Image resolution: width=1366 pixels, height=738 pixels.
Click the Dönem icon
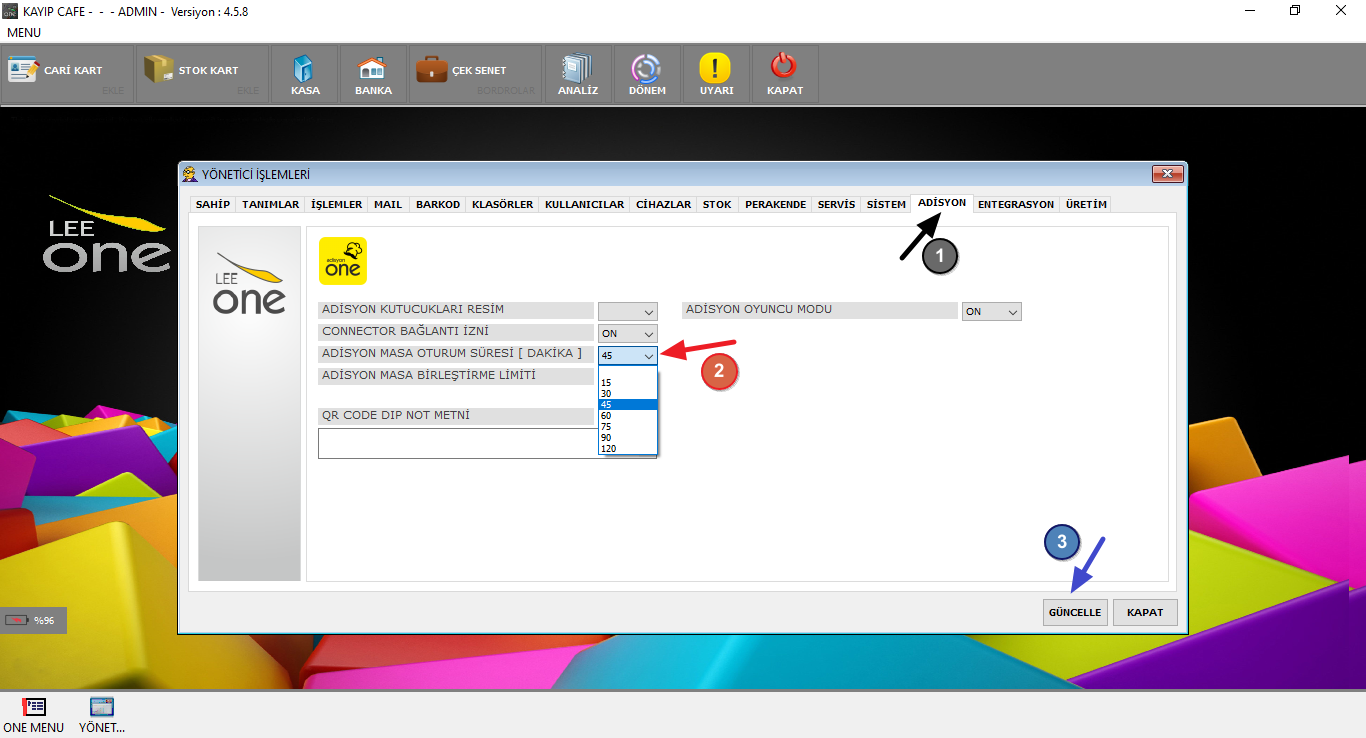coord(647,70)
